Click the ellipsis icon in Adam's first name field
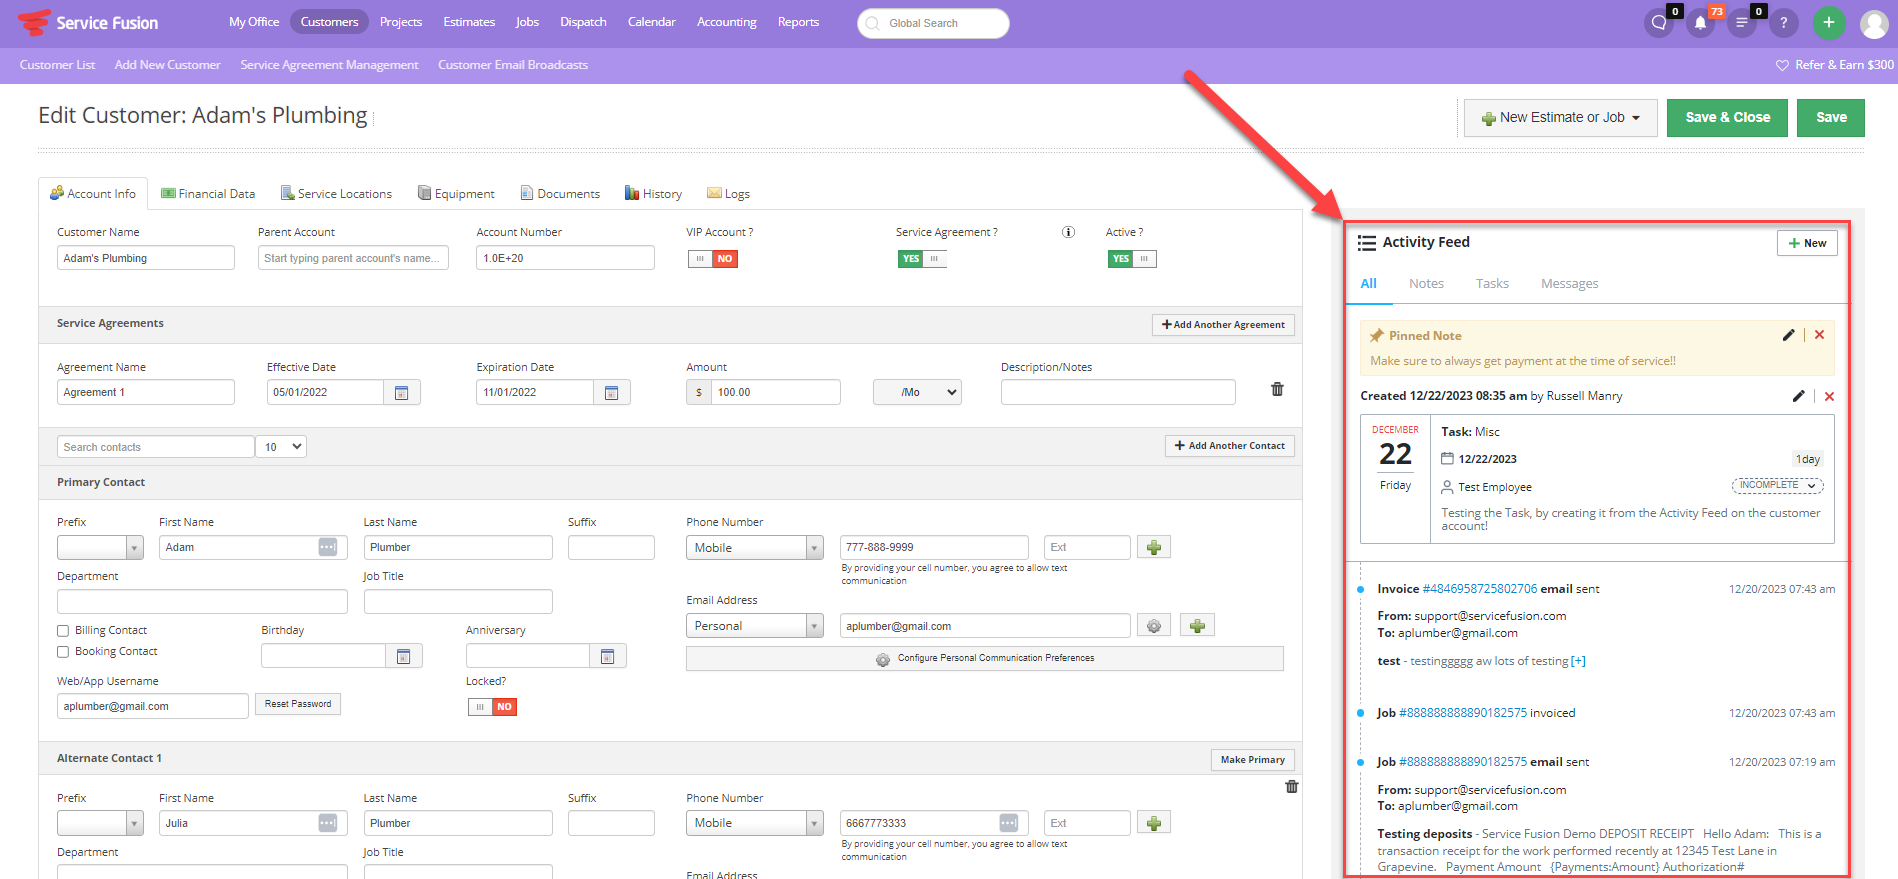Screen dimensions: 1898x879 tap(328, 547)
